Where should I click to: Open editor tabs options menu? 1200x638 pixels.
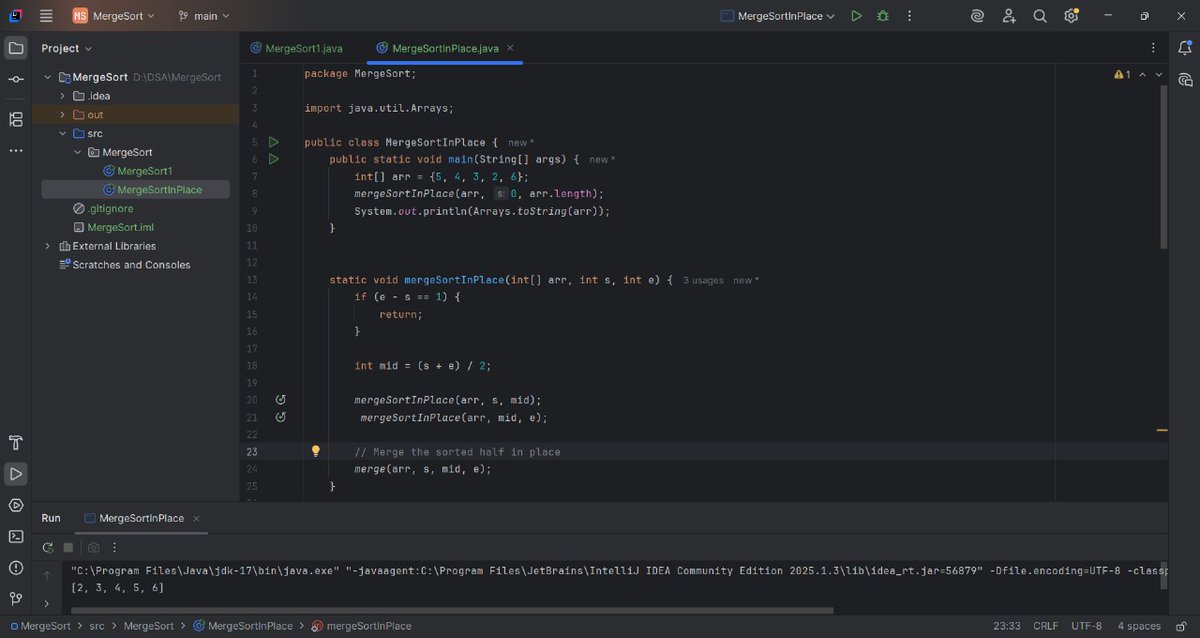1155,48
